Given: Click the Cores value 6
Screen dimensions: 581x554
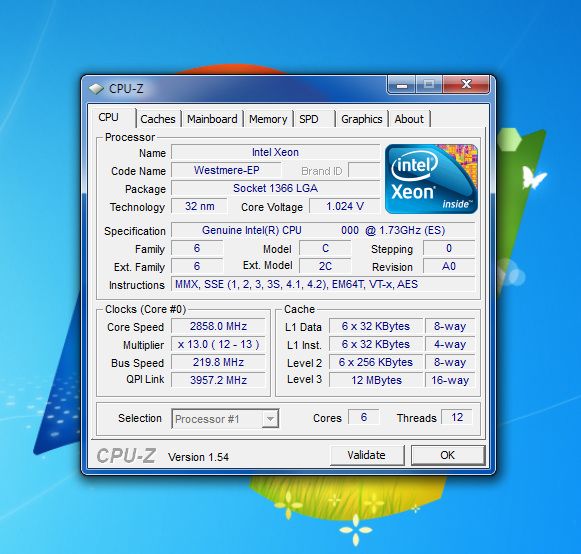Looking at the screenshot, I should pos(363,417).
